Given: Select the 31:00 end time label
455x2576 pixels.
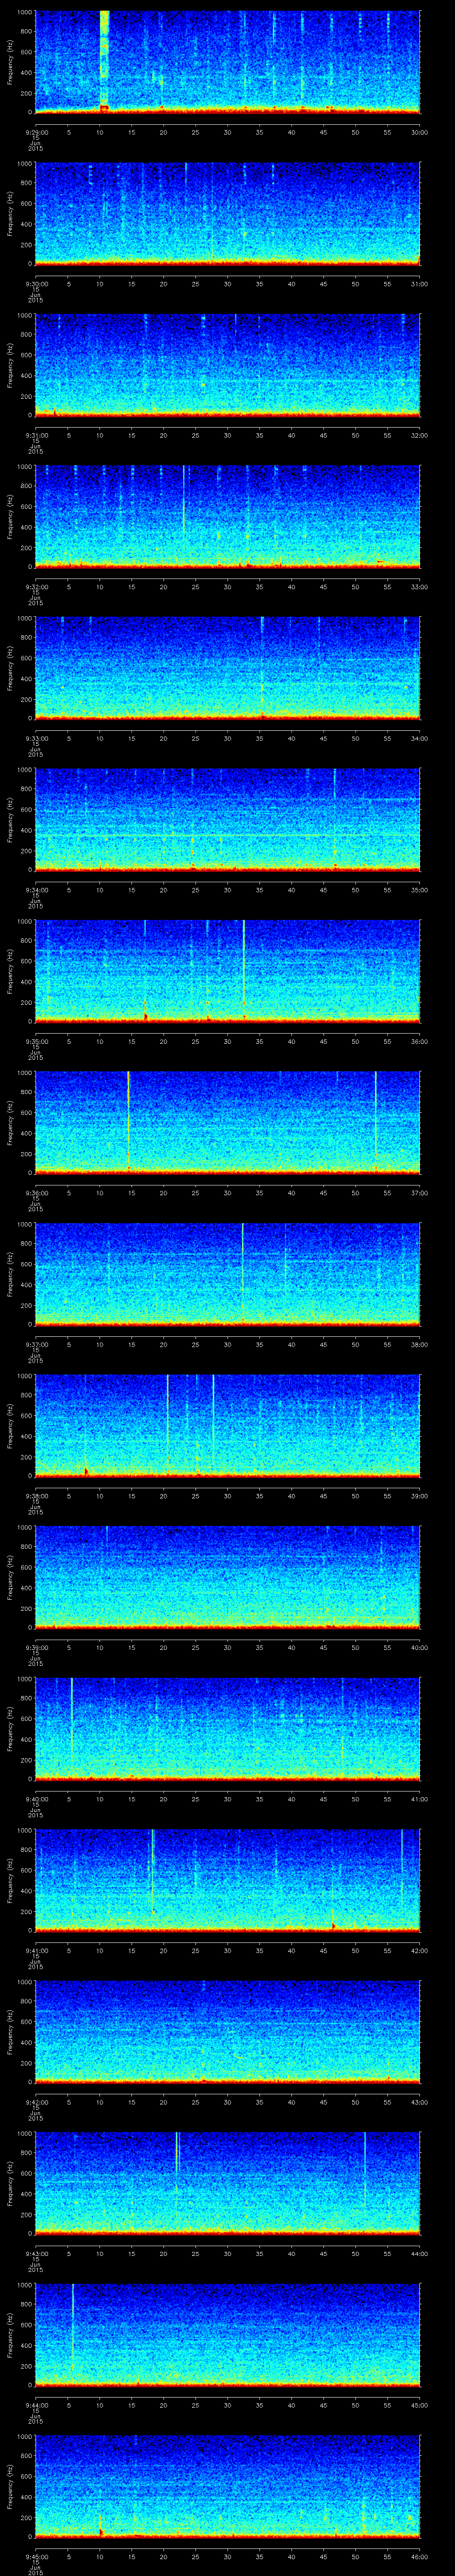Looking at the screenshot, I should coord(420,284).
